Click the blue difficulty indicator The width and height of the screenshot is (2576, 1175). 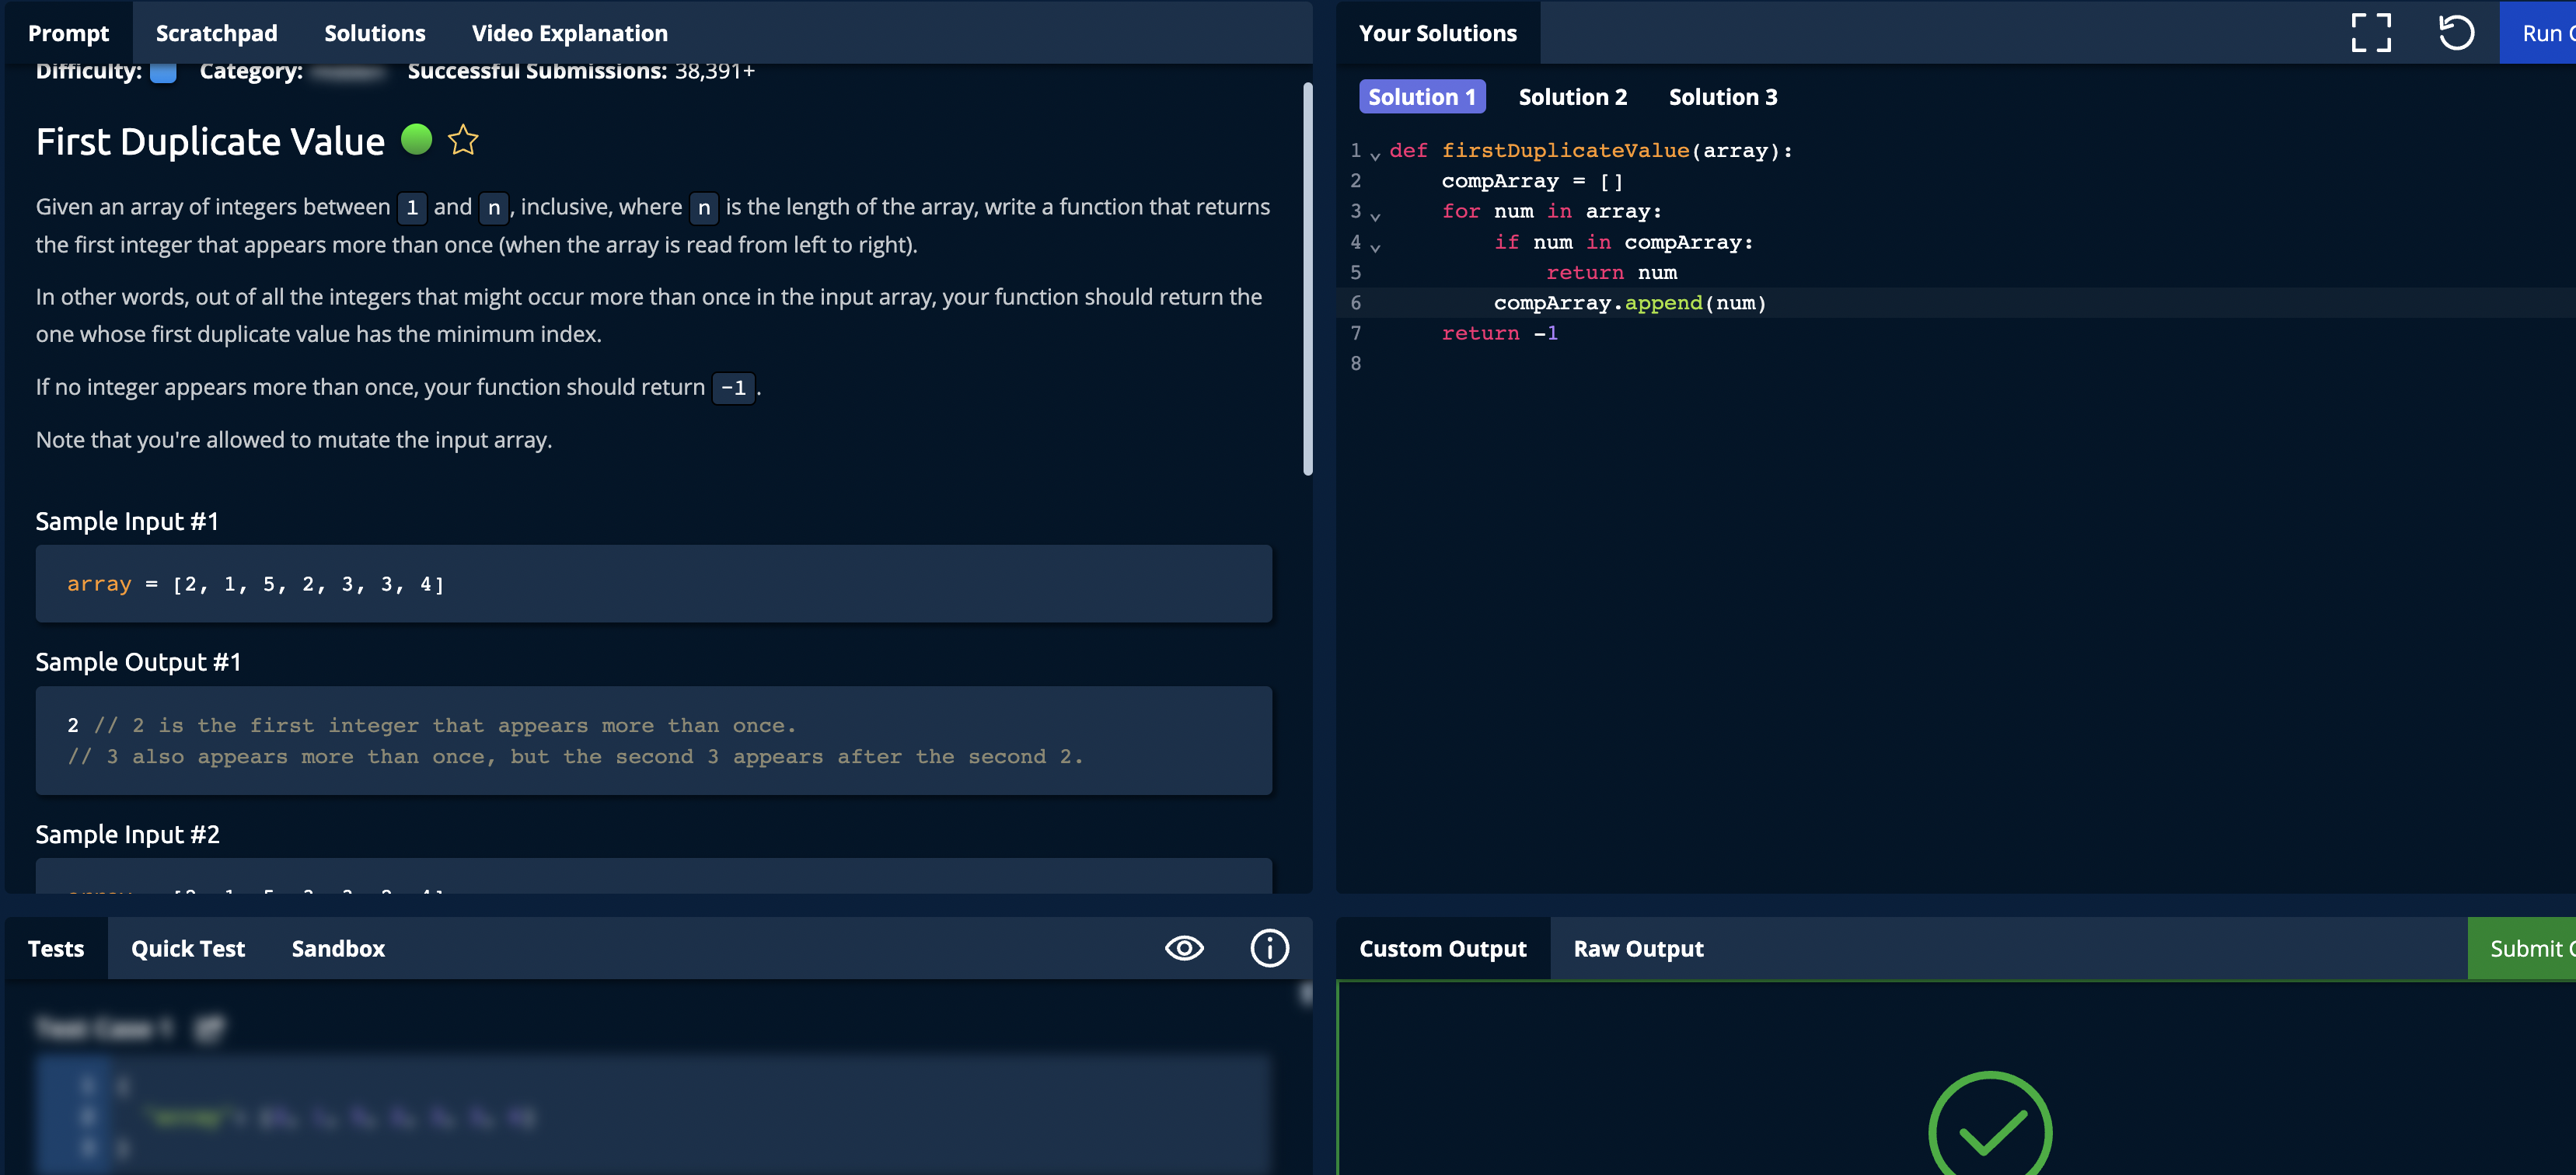(x=163, y=73)
